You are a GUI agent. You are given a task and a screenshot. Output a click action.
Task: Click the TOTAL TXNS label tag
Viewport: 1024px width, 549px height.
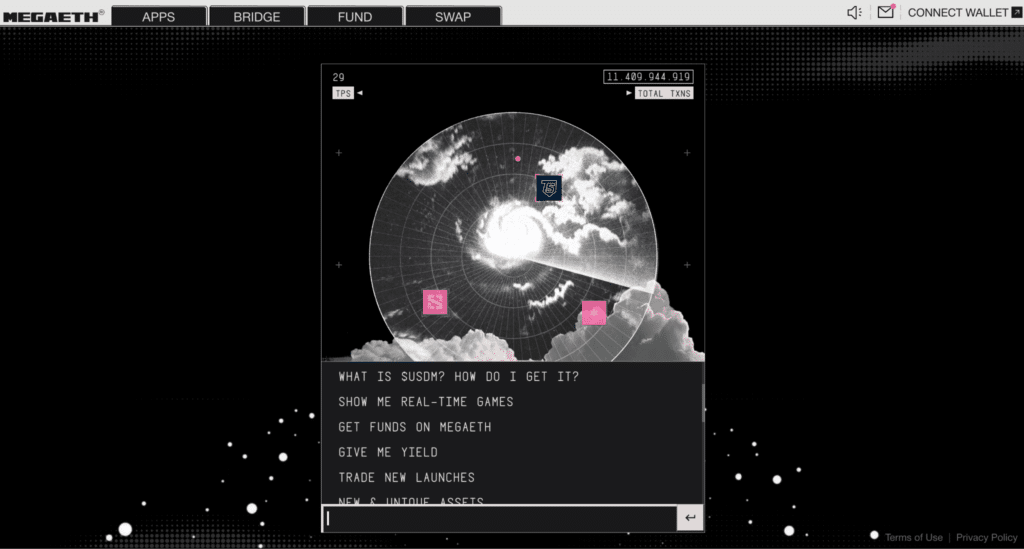point(664,93)
